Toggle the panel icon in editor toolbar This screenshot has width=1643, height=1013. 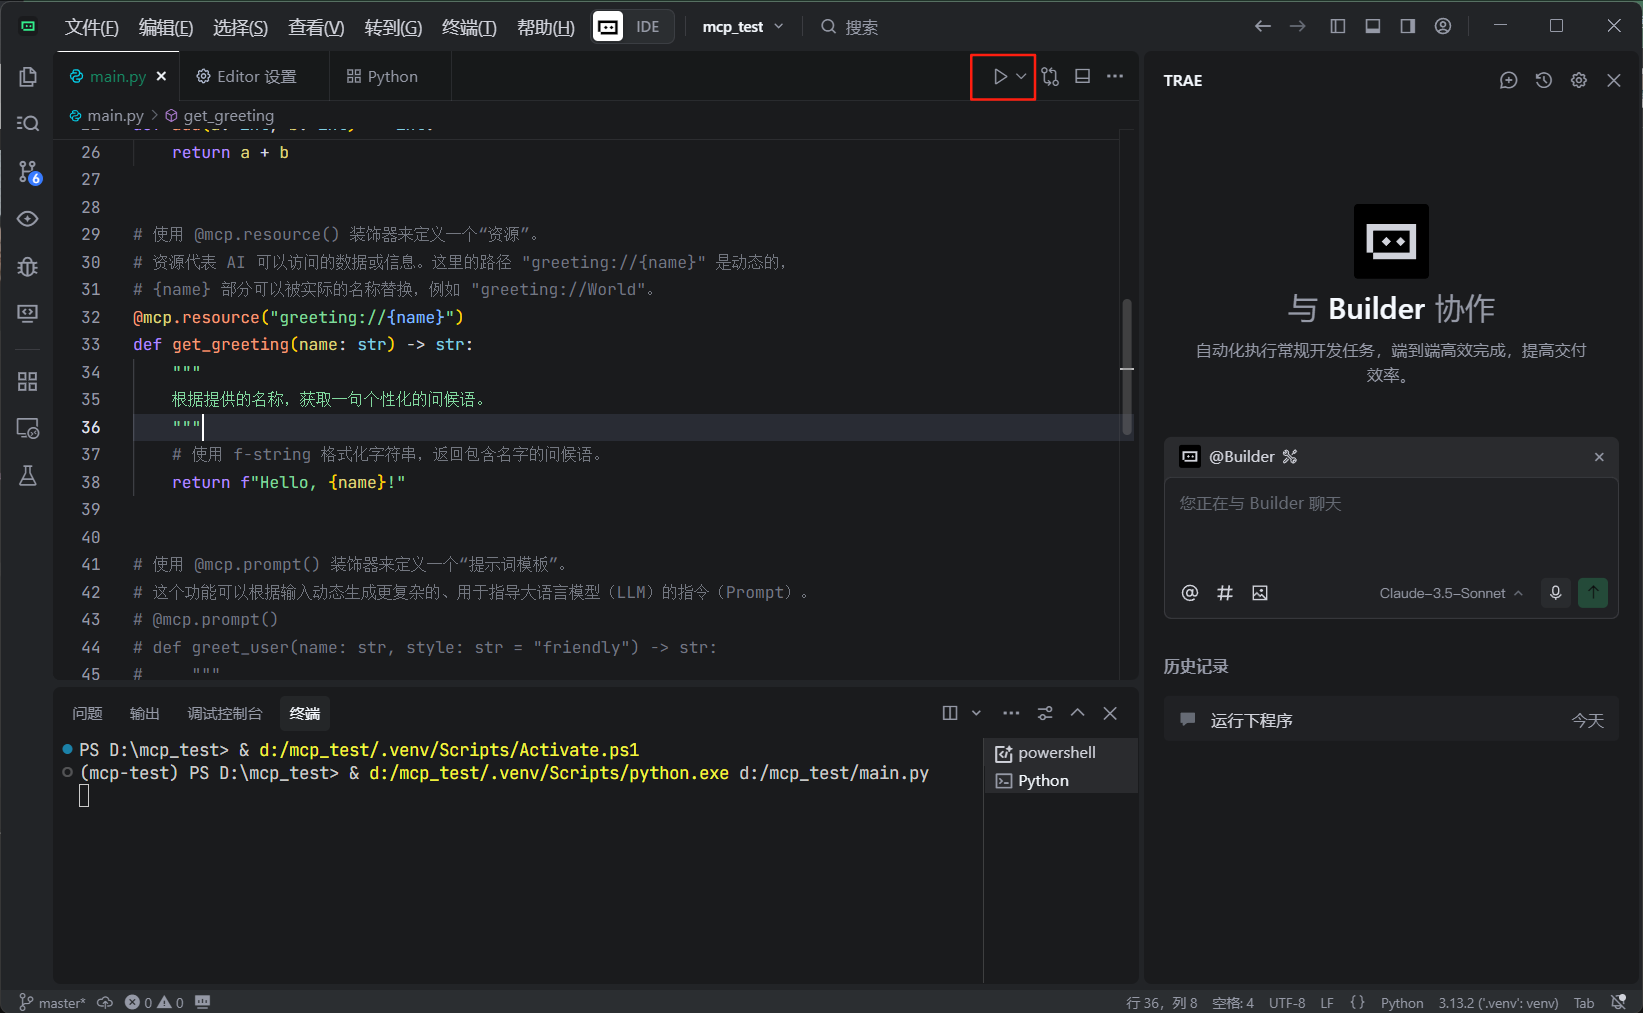coord(1082,77)
